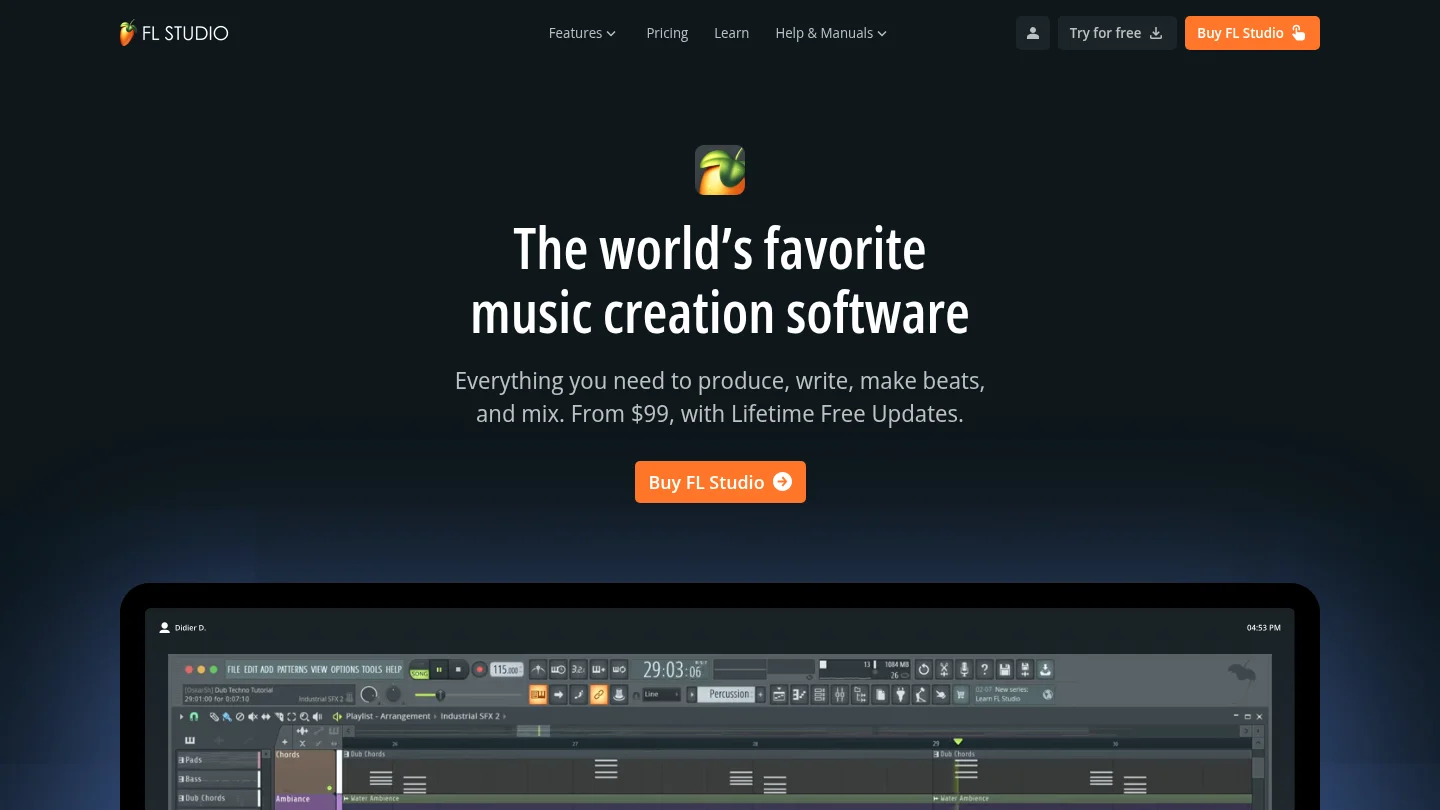This screenshot has width=1440, height=810.
Task: Open the Playlist view icon right of Percussion
Action: point(779,694)
